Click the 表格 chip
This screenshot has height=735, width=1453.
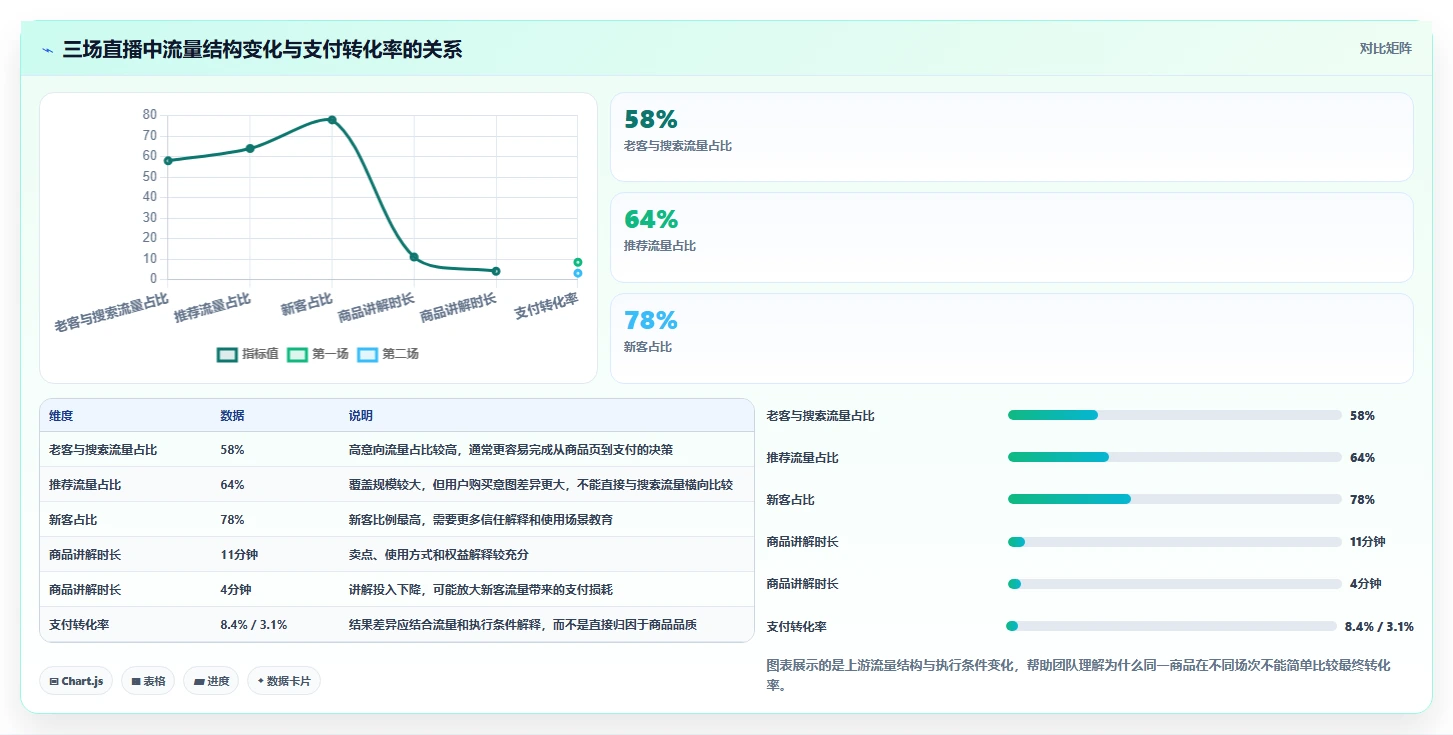pyautogui.click(x=148, y=681)
